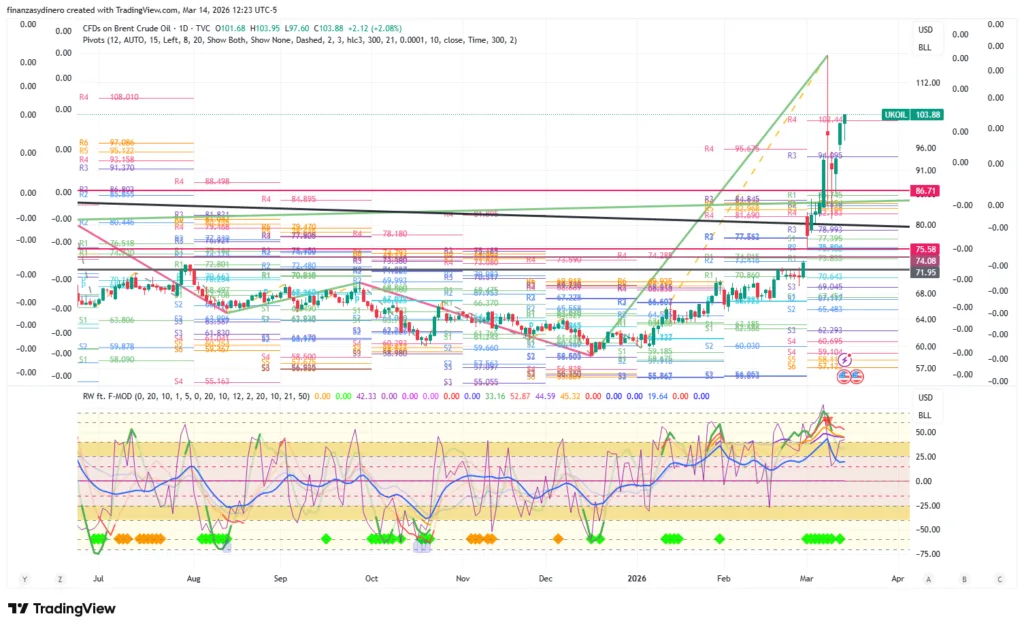Open USD currency selector on main chart

point(925,30)
